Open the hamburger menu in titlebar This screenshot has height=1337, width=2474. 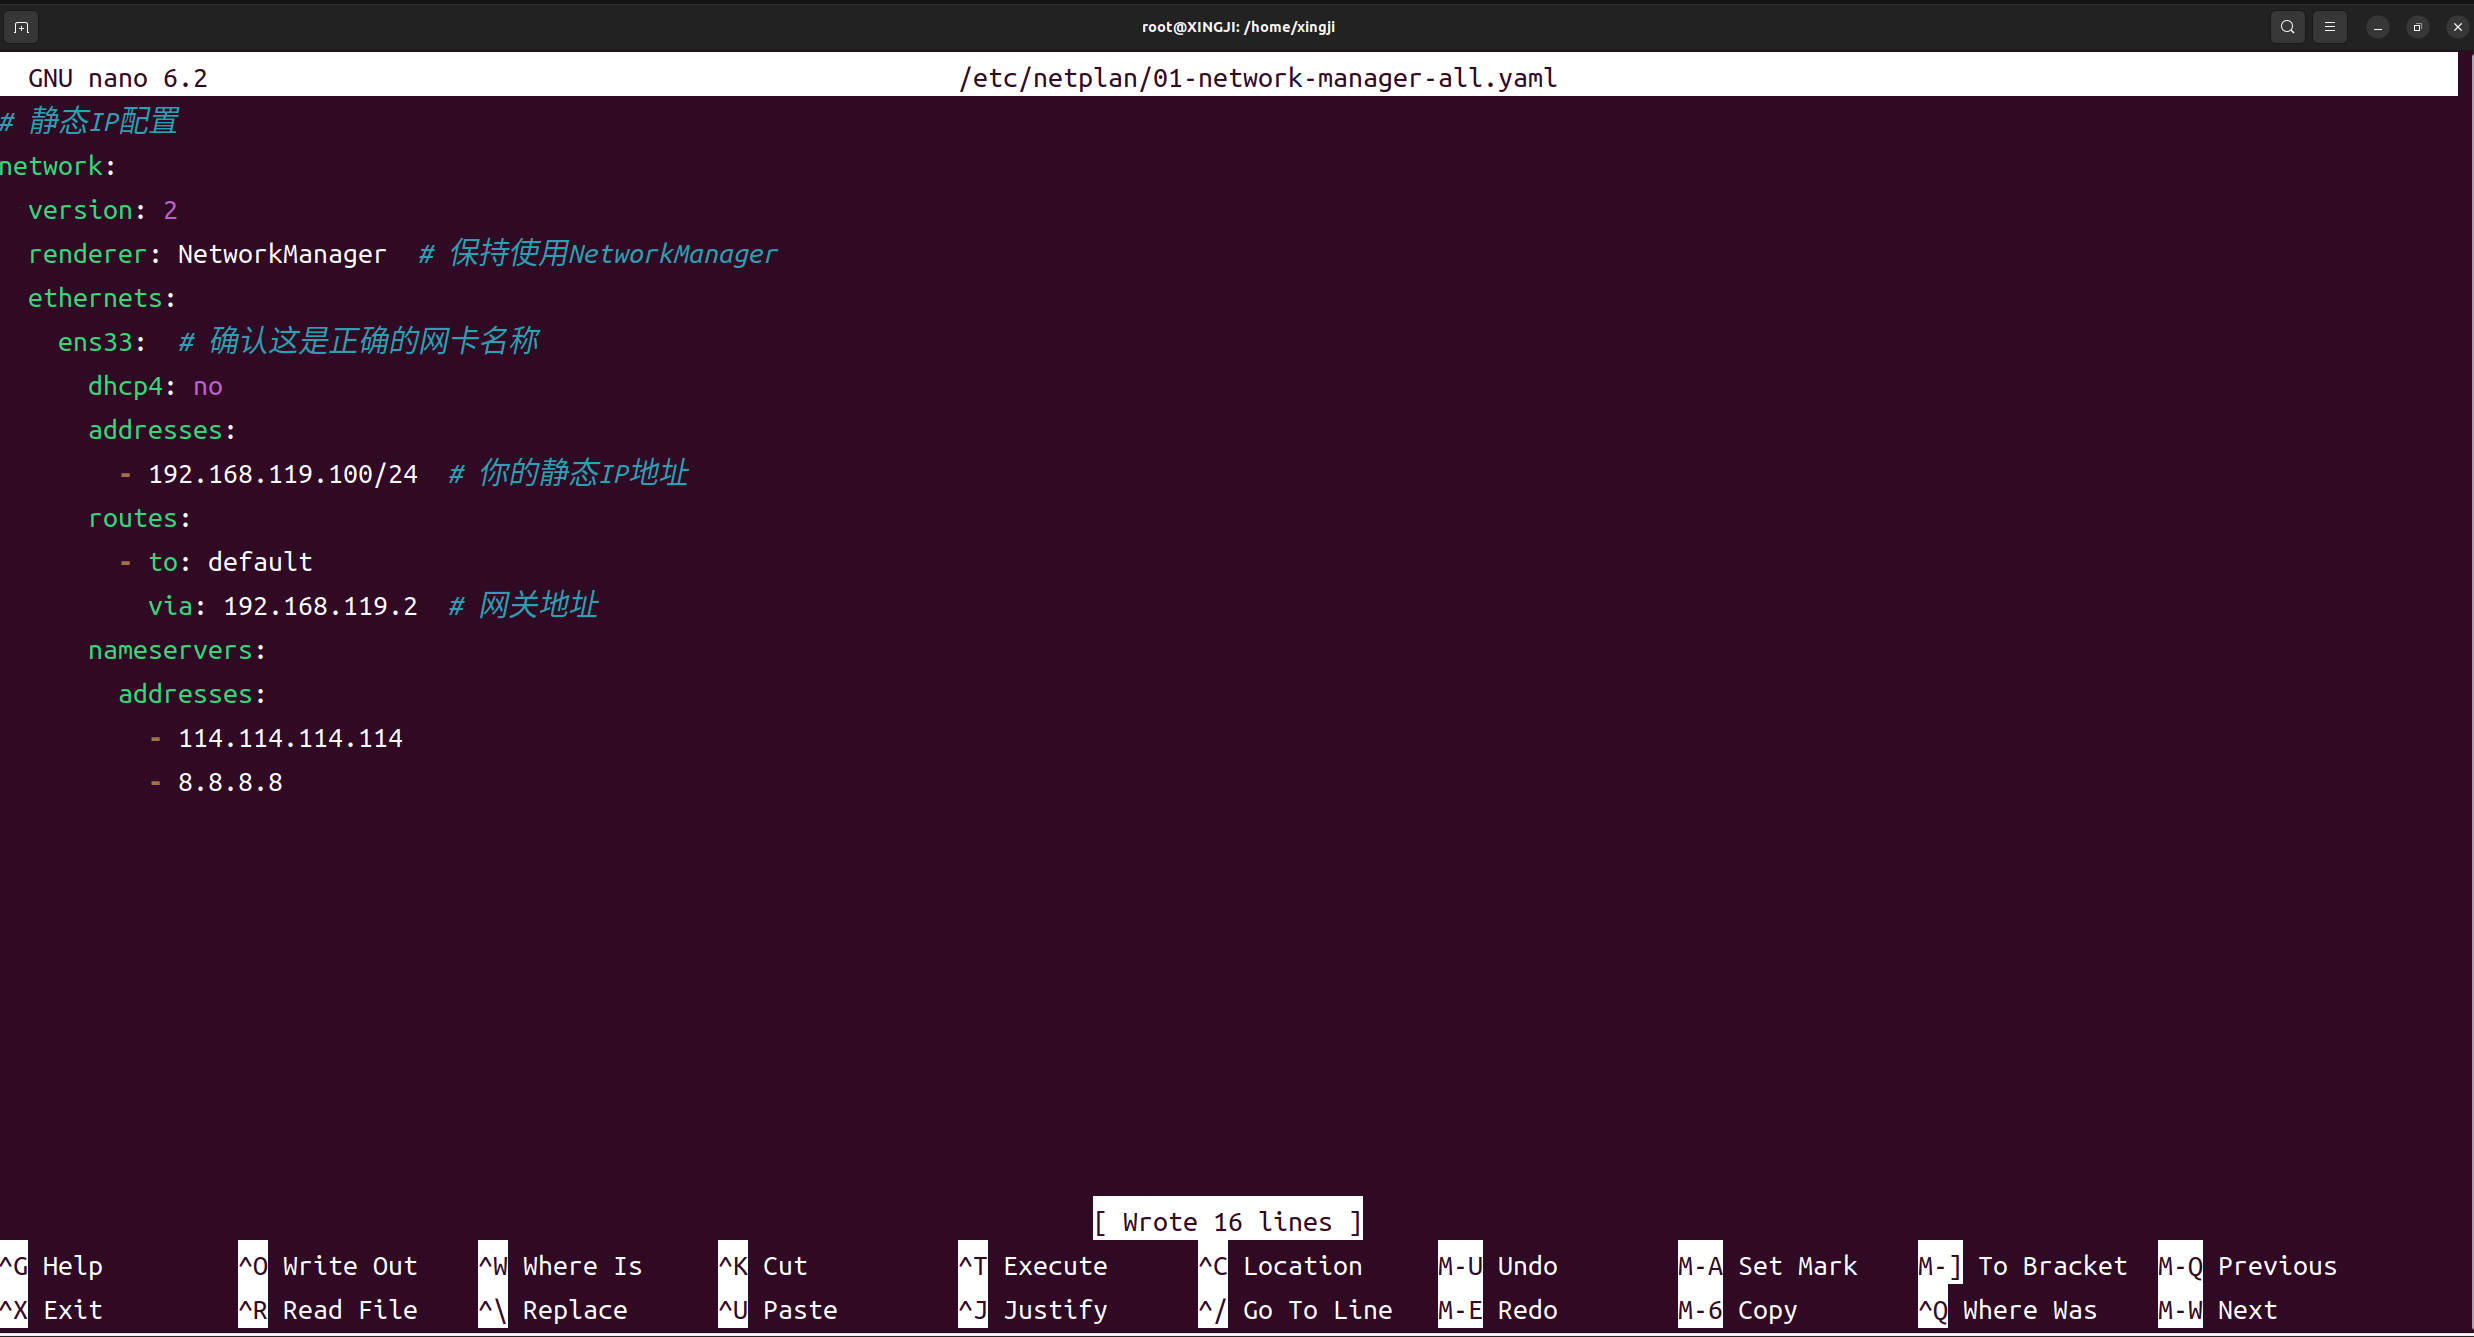tap(2329, 27)
